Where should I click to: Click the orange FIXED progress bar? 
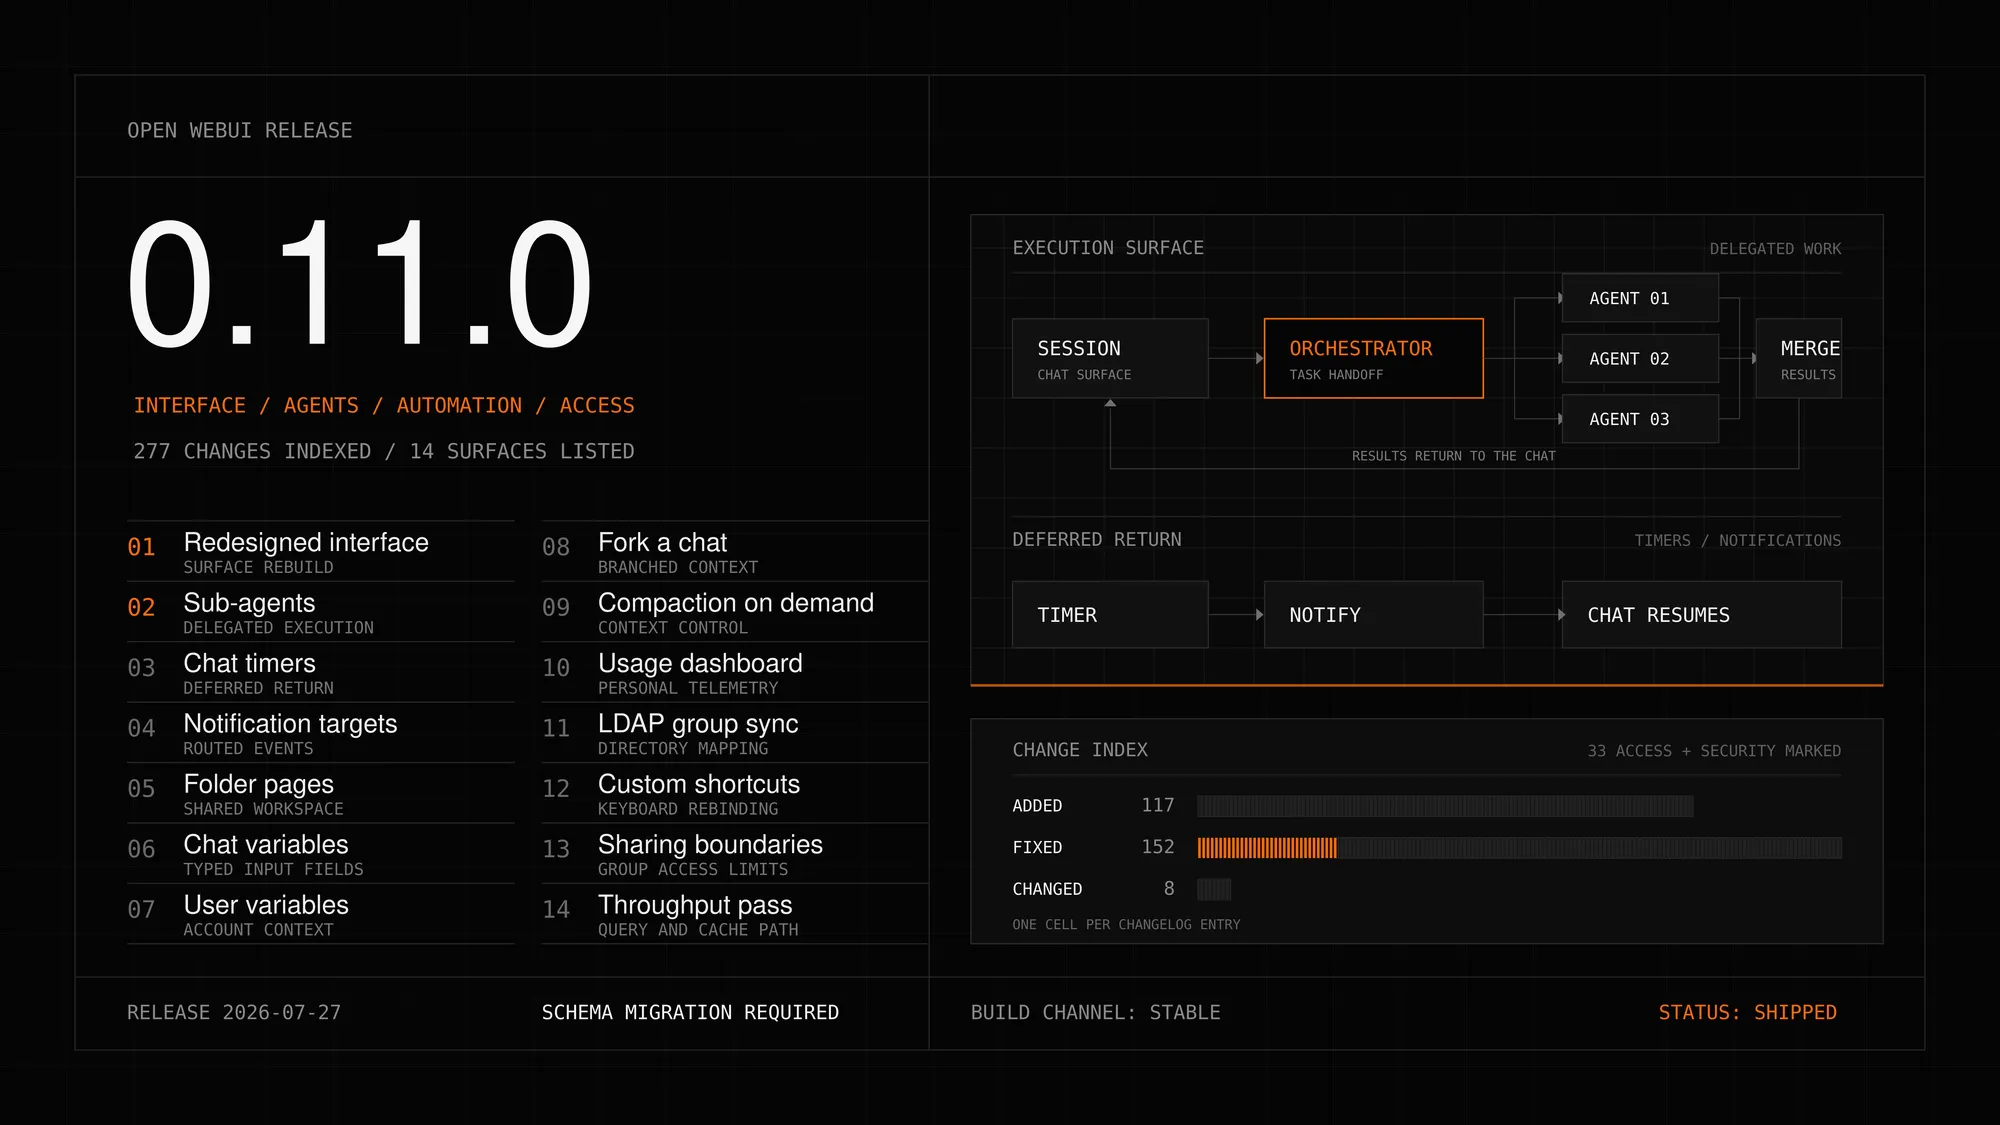[x=1267, y=848]
